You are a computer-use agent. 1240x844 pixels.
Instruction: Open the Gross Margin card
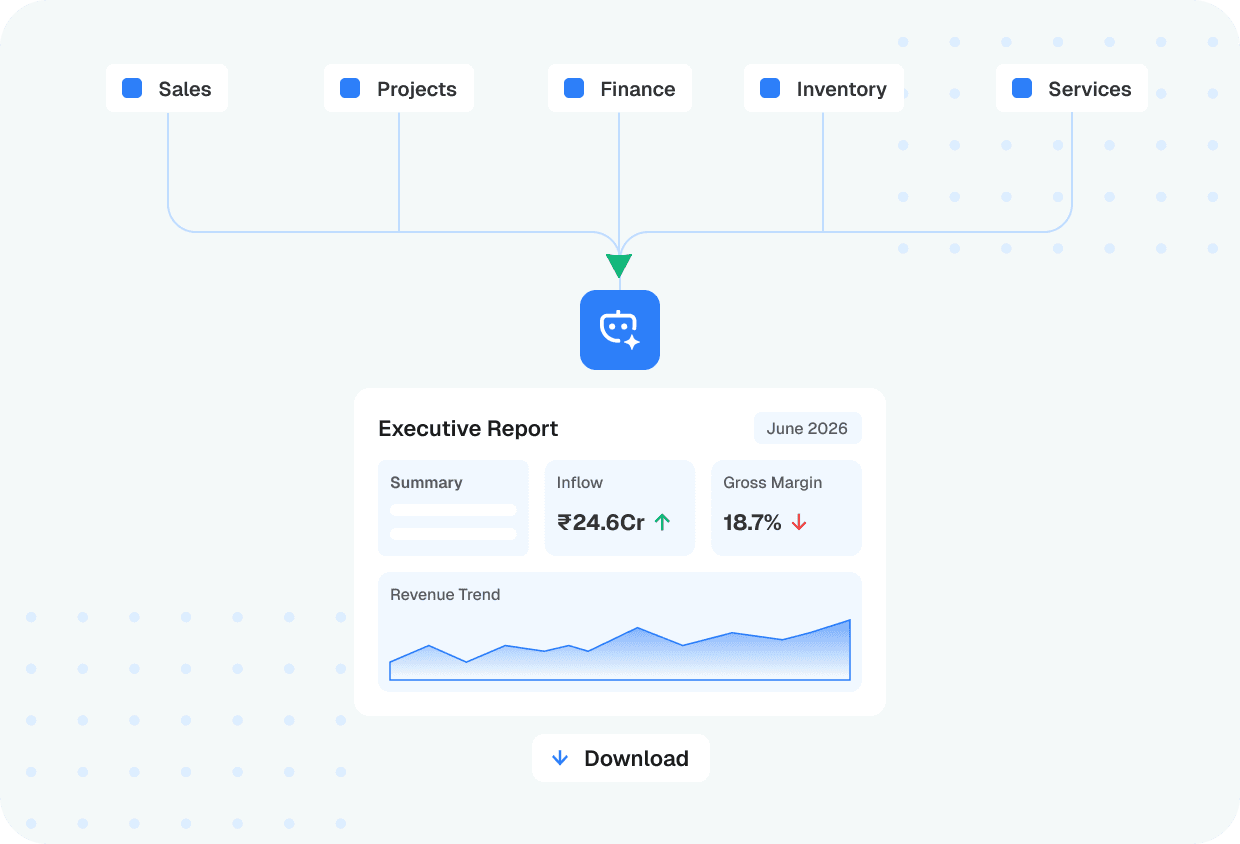(786, 508)
